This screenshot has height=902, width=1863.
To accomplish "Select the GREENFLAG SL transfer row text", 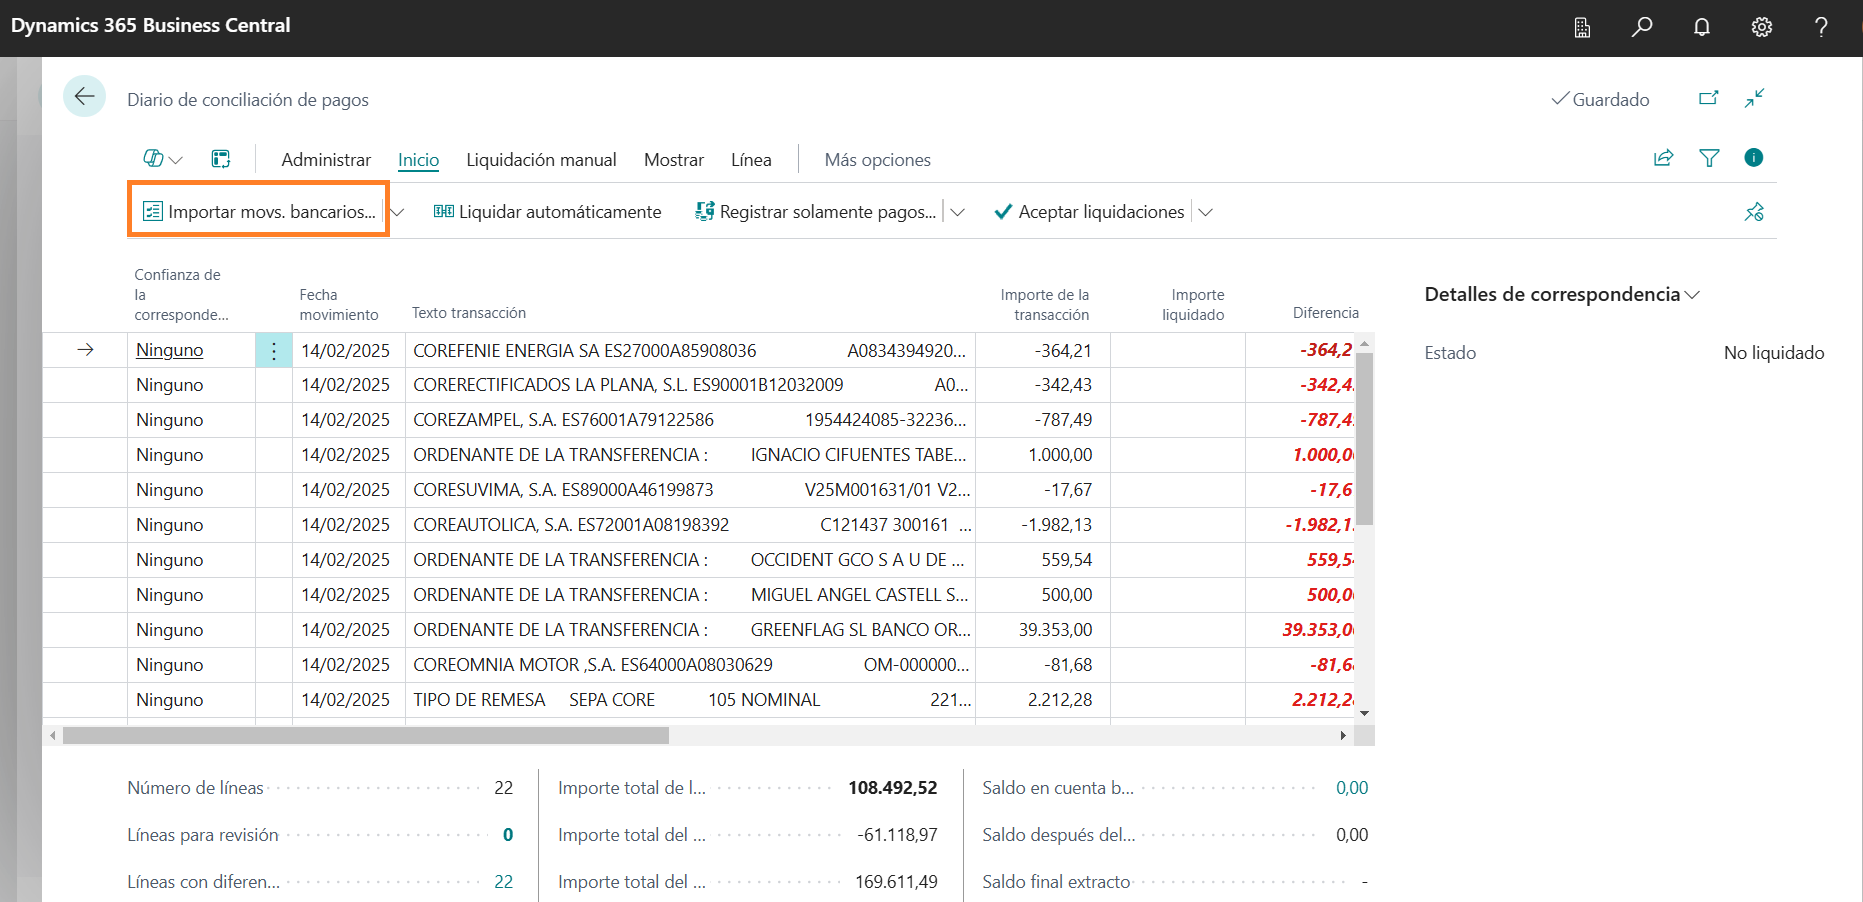I will pos(690,630).
